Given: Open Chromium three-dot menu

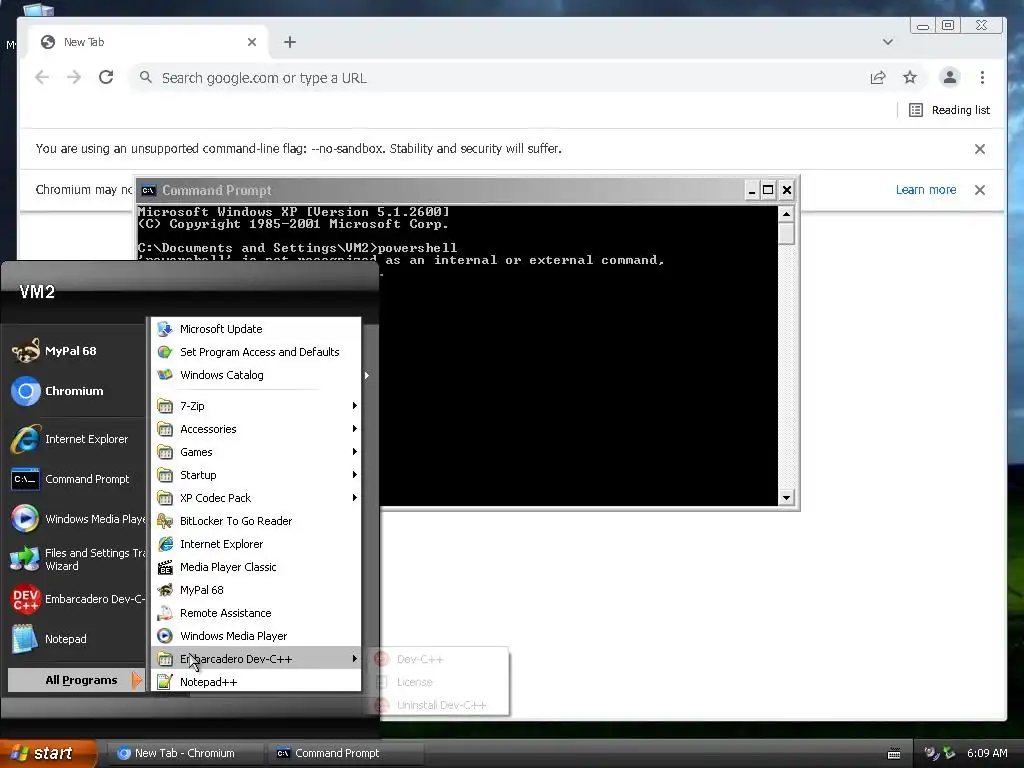Looking at the screenshot, I should click(982, 78).
